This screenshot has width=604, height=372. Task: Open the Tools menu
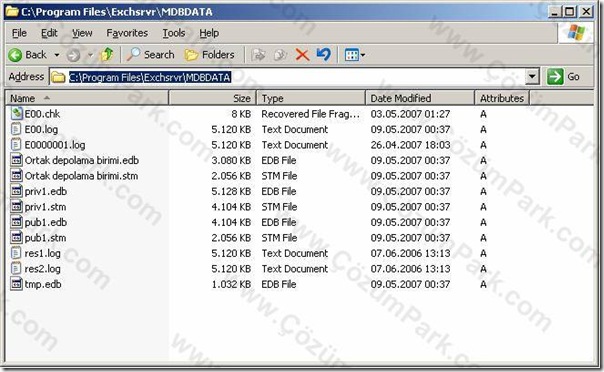click(174, 34)
